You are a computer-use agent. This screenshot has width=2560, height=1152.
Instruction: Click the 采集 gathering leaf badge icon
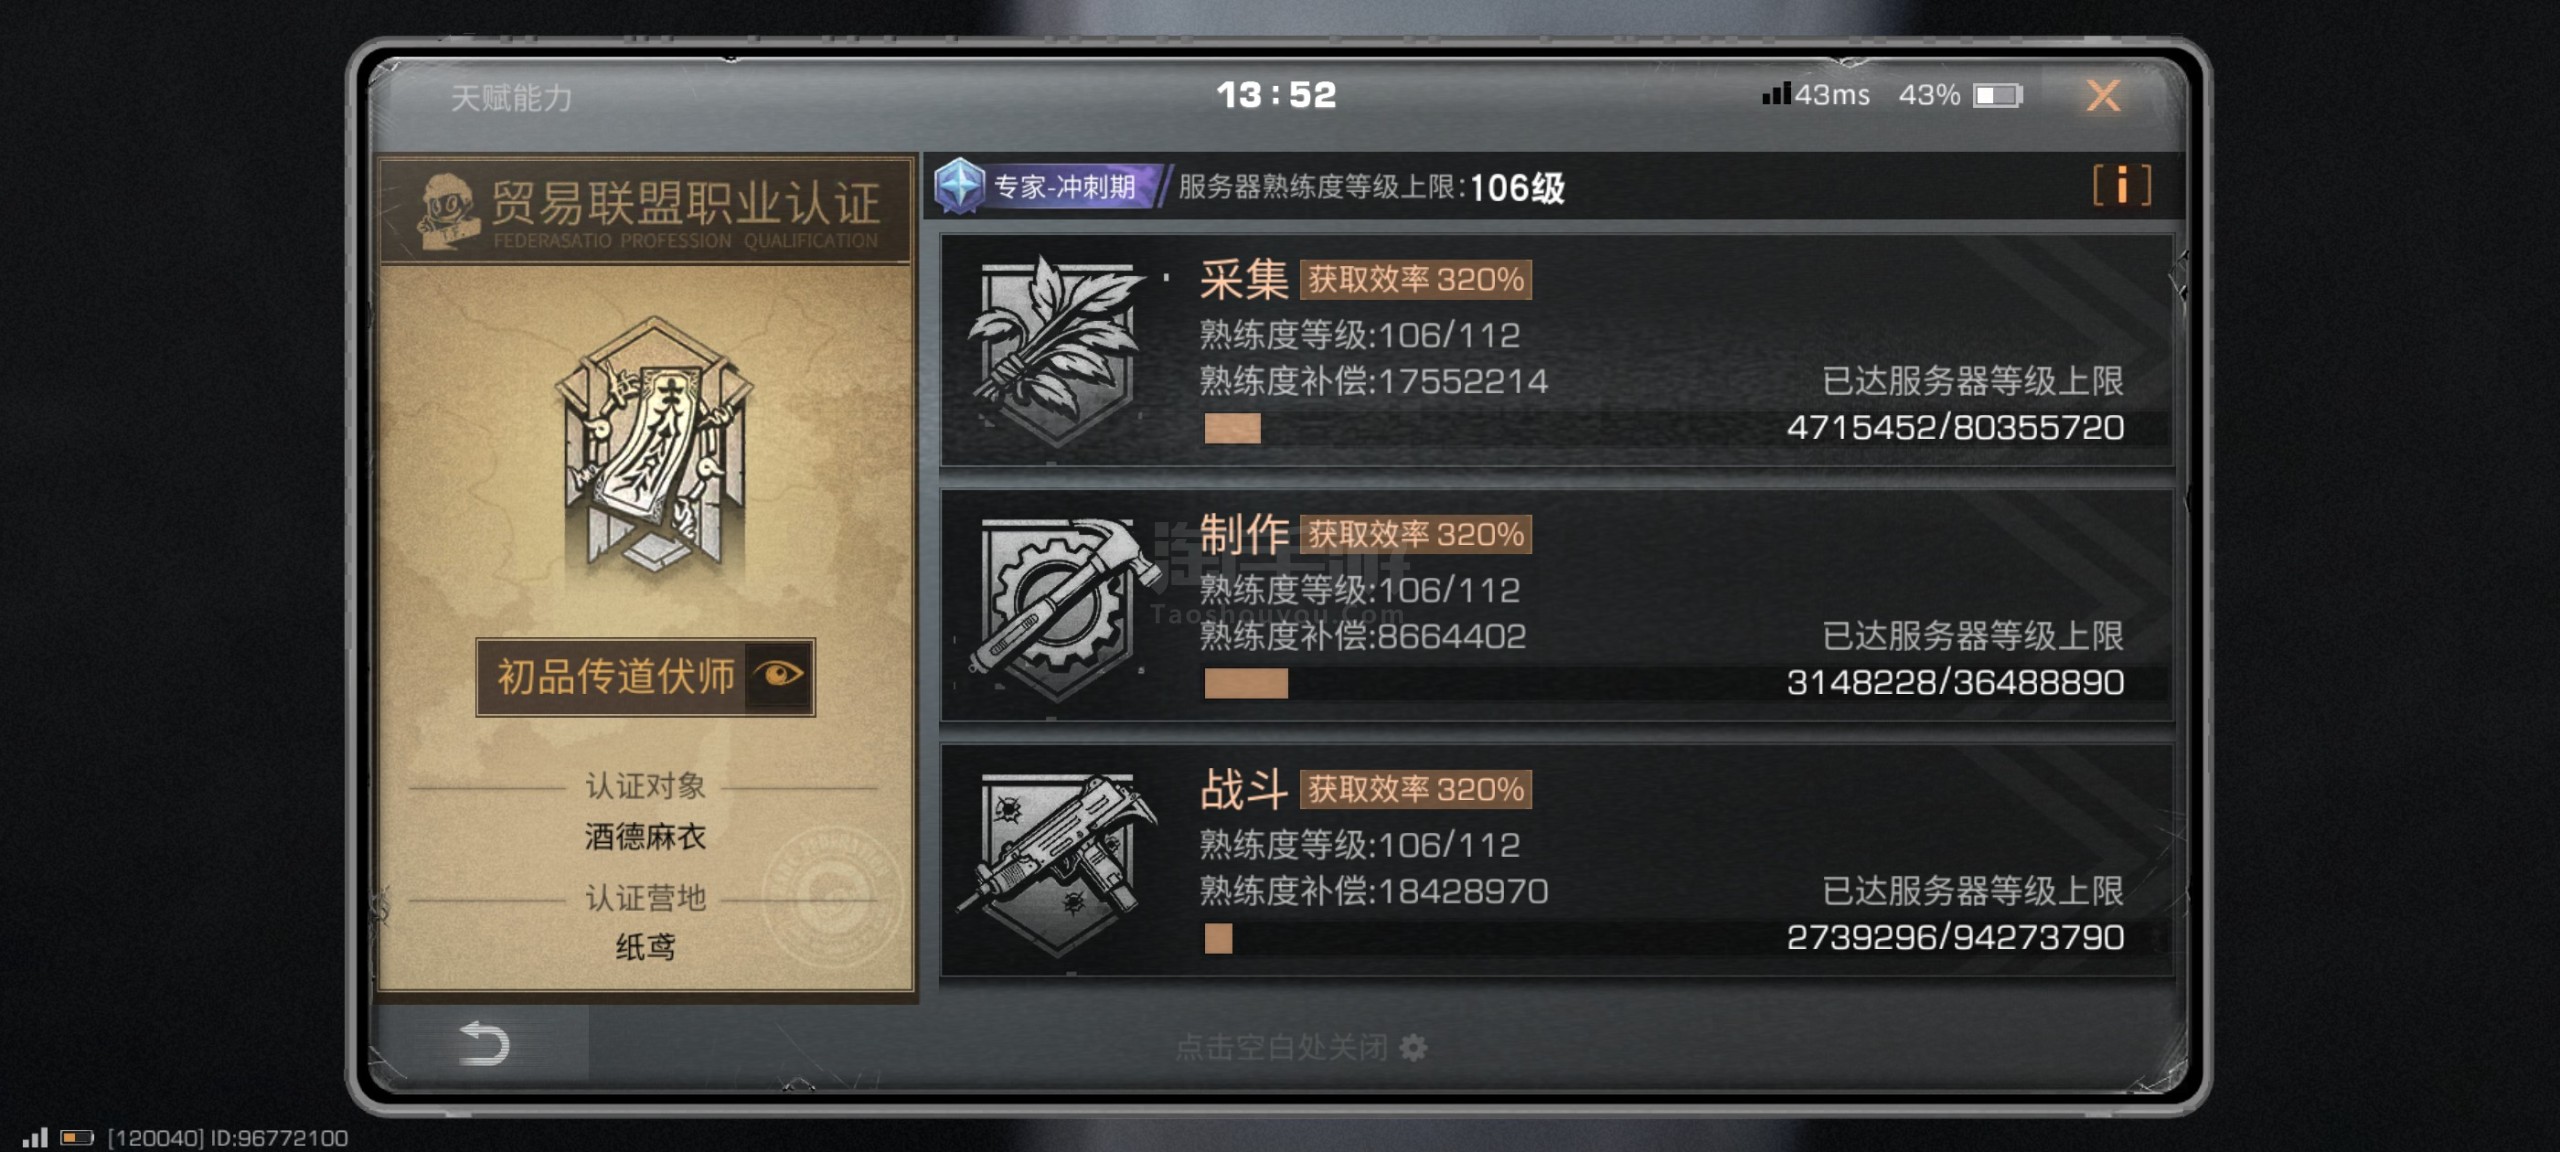tap(1058, 350)
